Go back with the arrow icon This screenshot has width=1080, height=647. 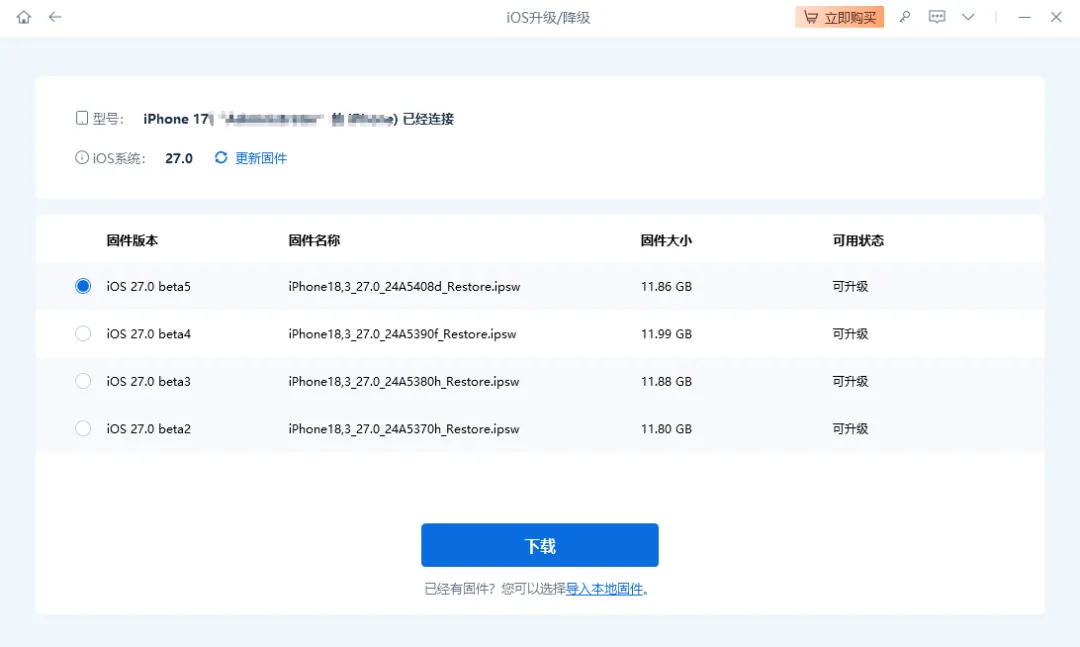[55, 17]
